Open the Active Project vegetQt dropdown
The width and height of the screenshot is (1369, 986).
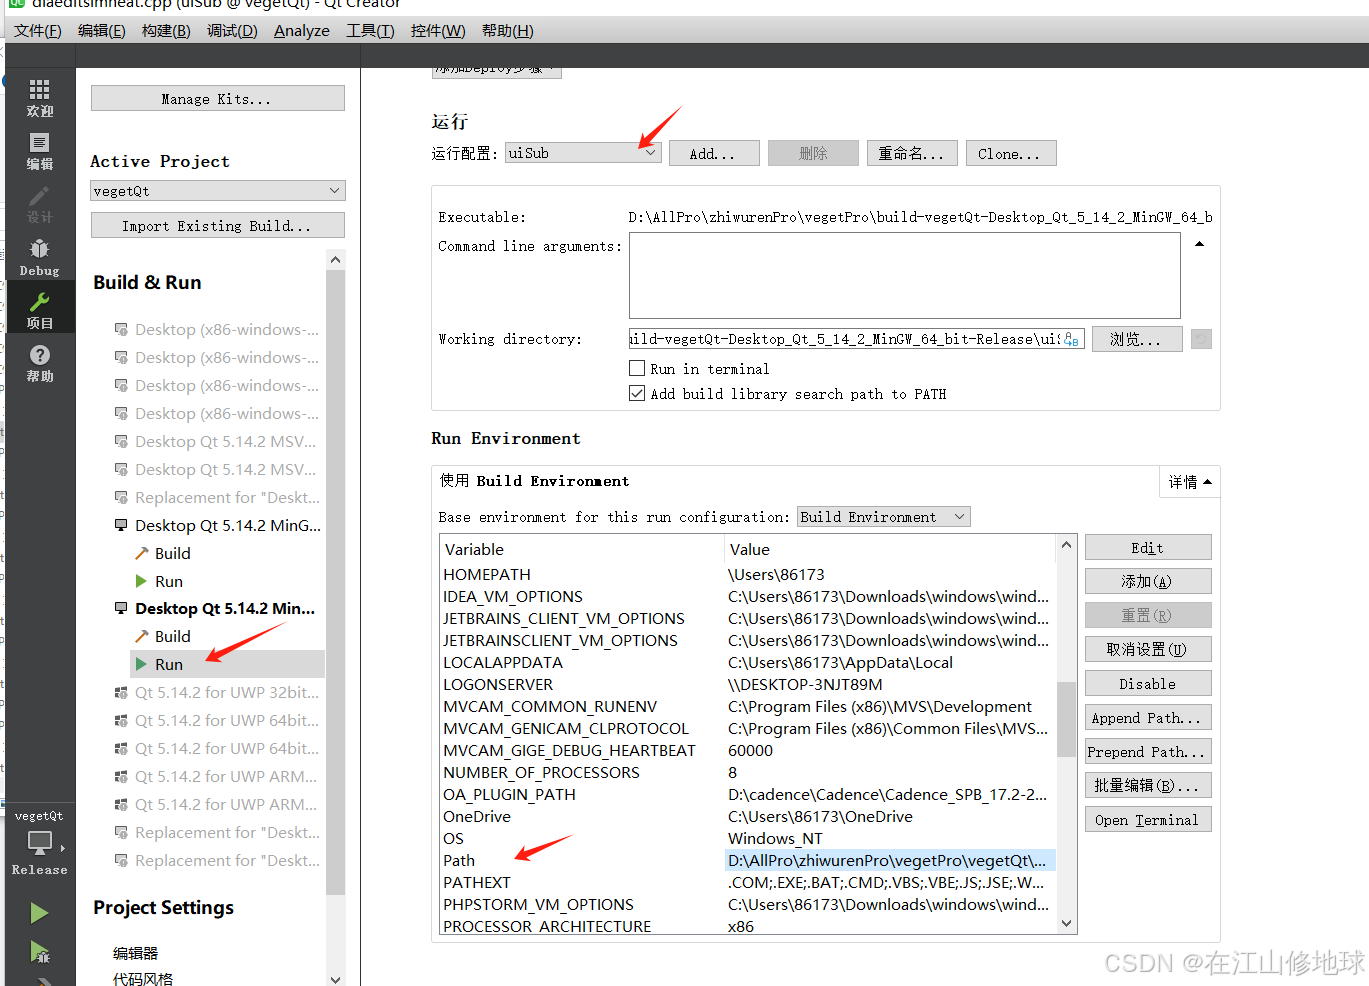coord(218,190)
